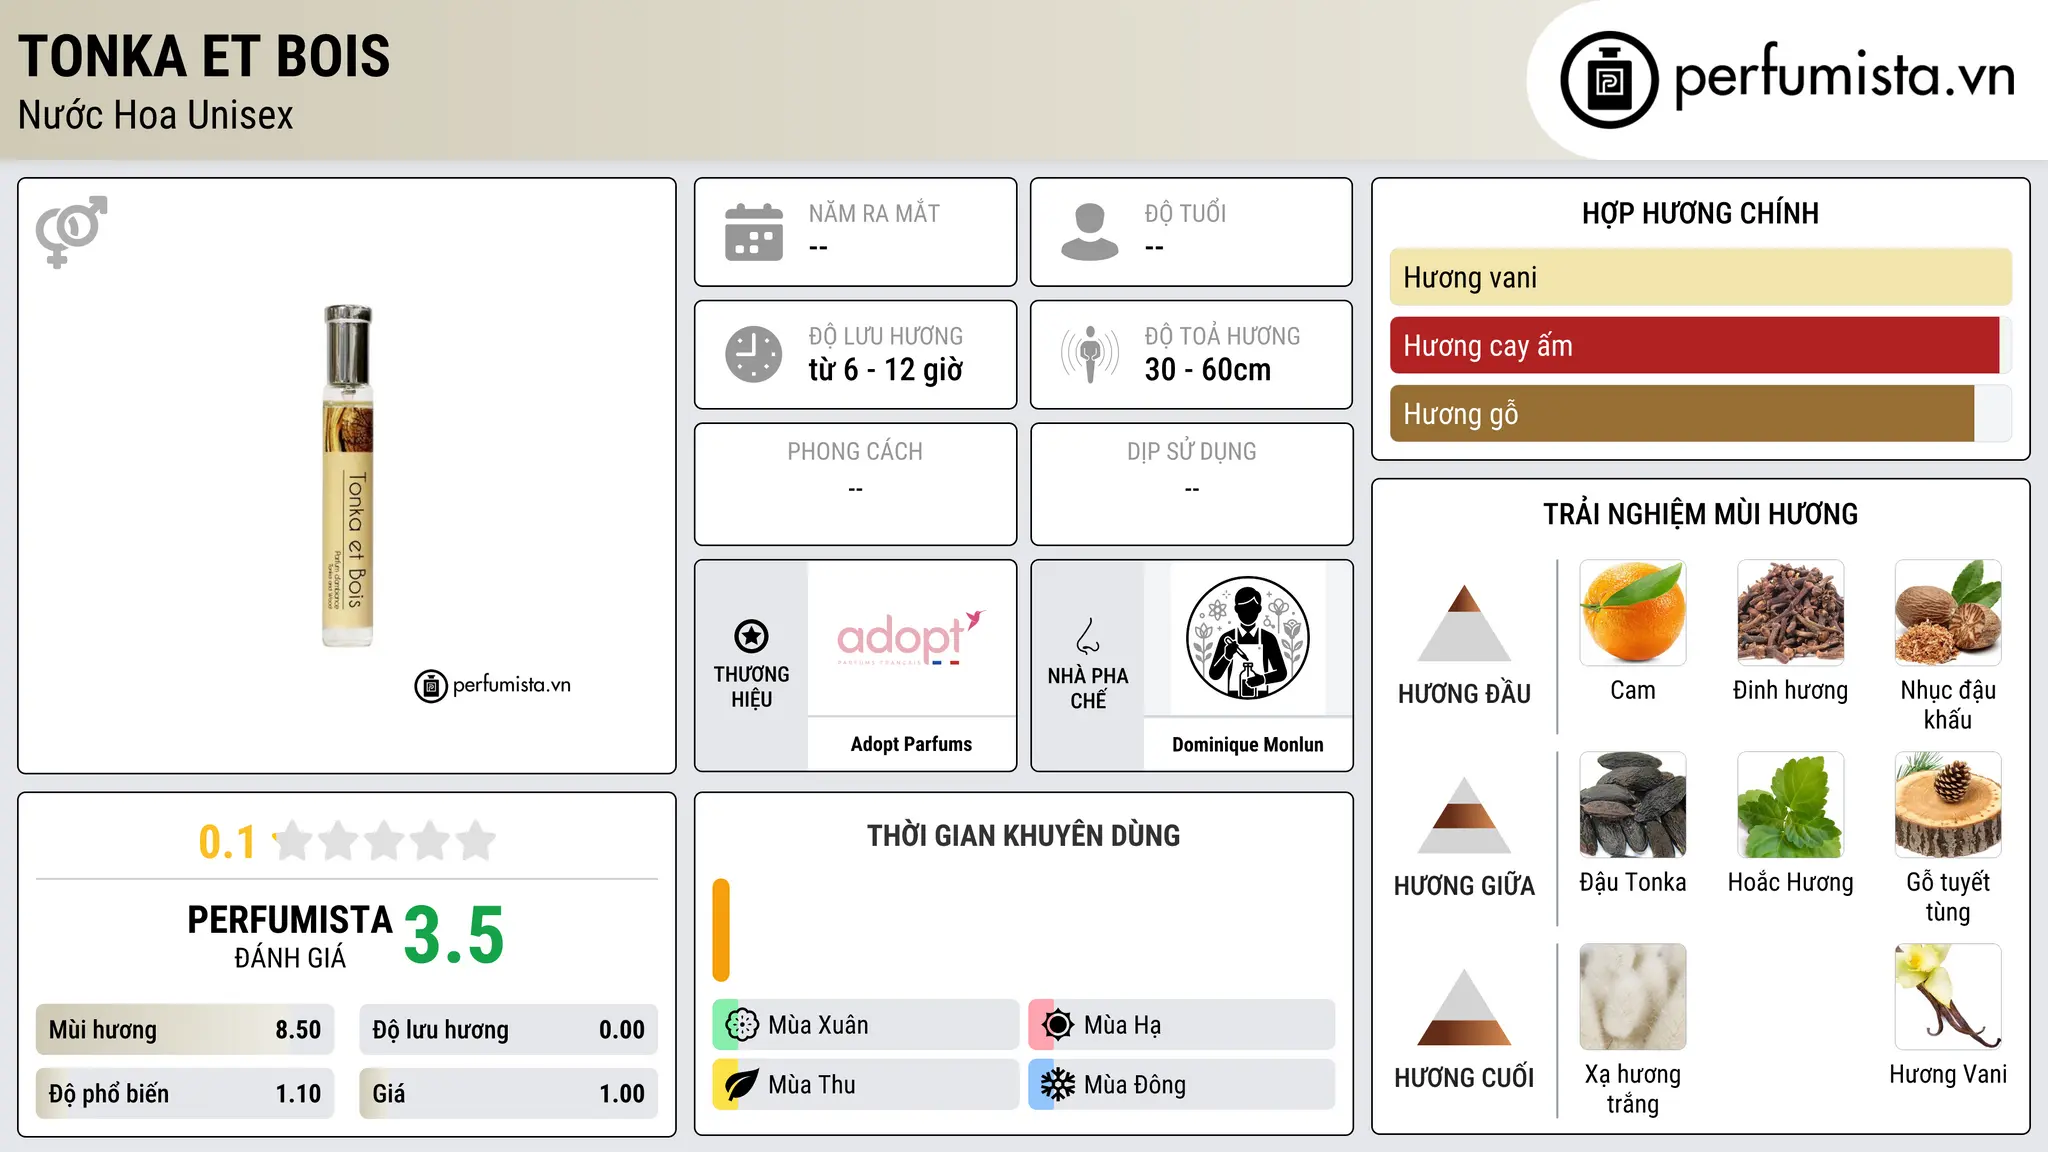
Task: Click the green 3.5 Perfumista score
Action: (454, 935)
